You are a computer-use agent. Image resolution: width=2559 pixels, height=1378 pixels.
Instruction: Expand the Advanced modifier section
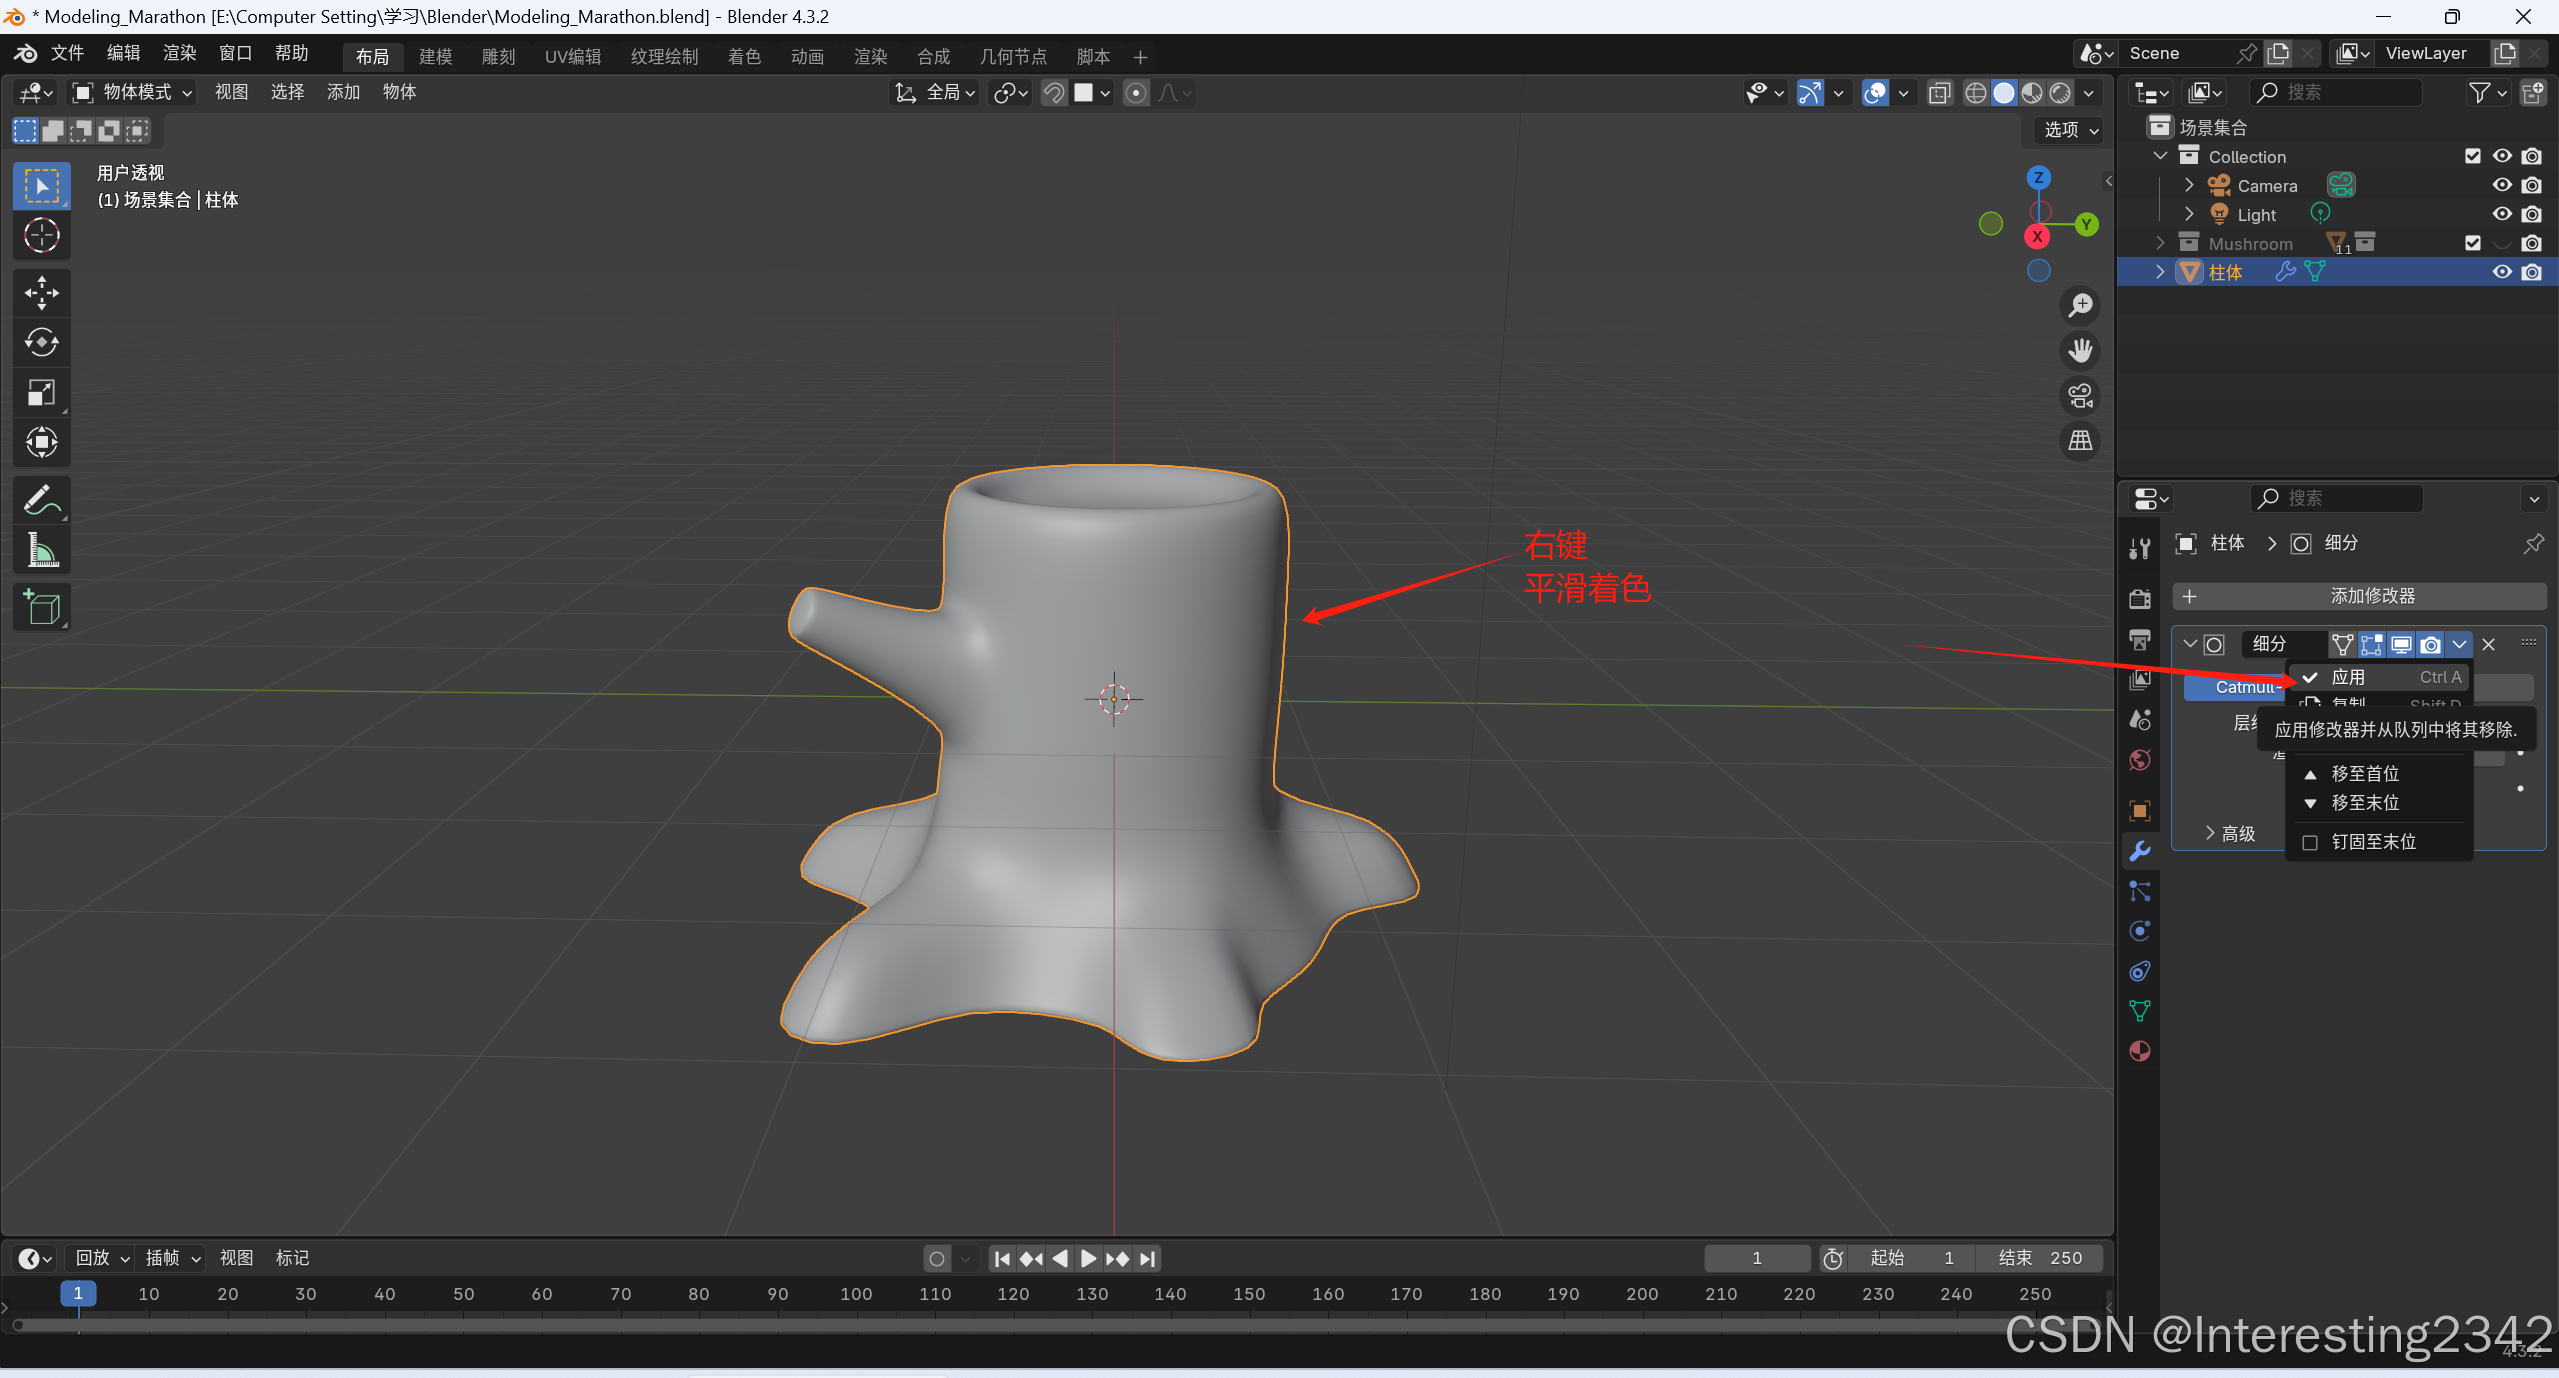2230,833
